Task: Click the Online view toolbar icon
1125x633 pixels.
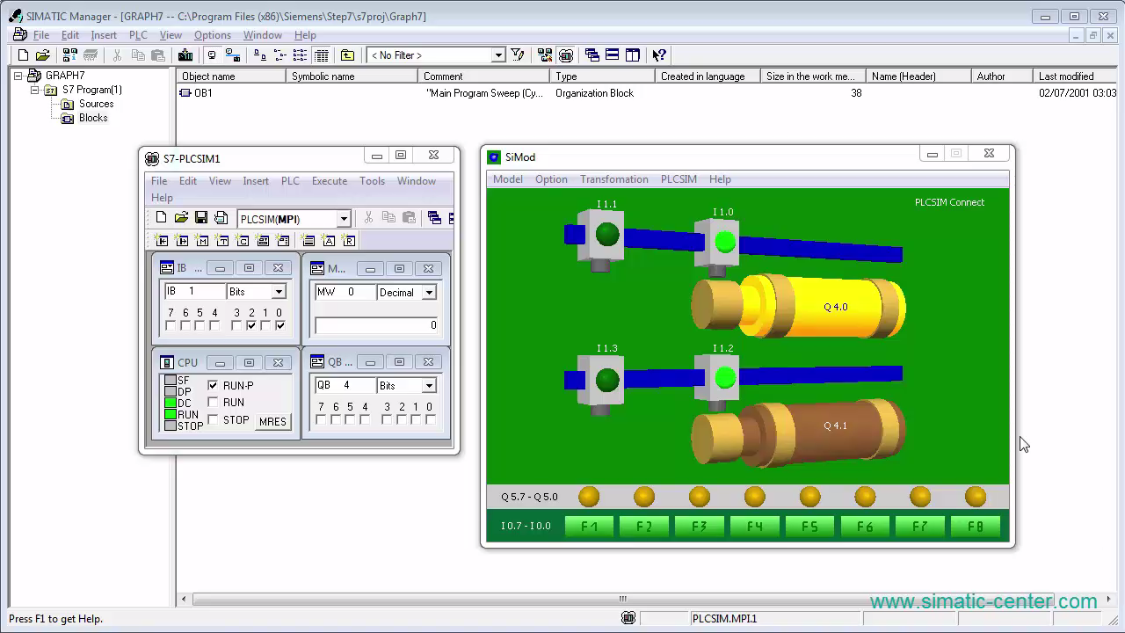Action: pyautogui.click(x=212, y=55)
